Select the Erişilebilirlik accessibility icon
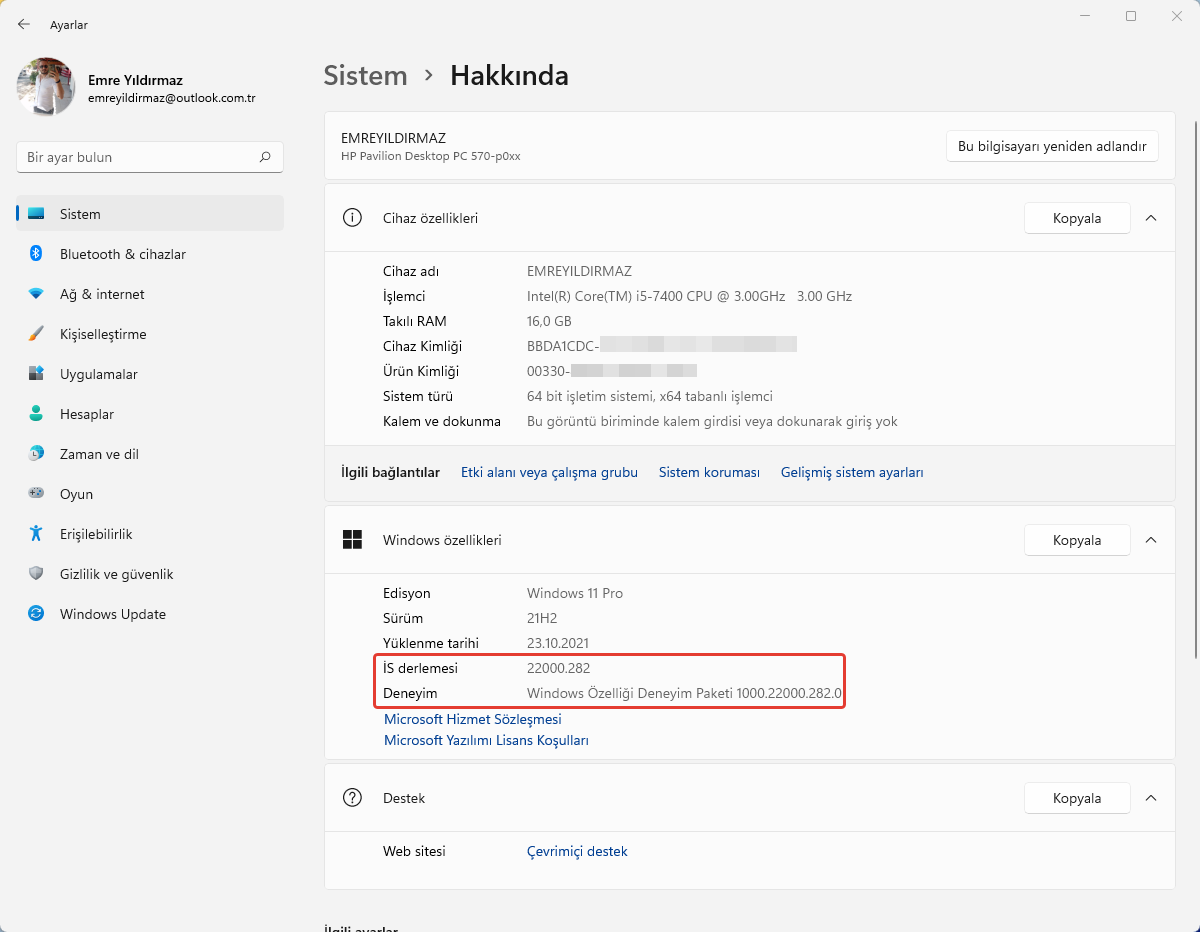 point(36,534)
